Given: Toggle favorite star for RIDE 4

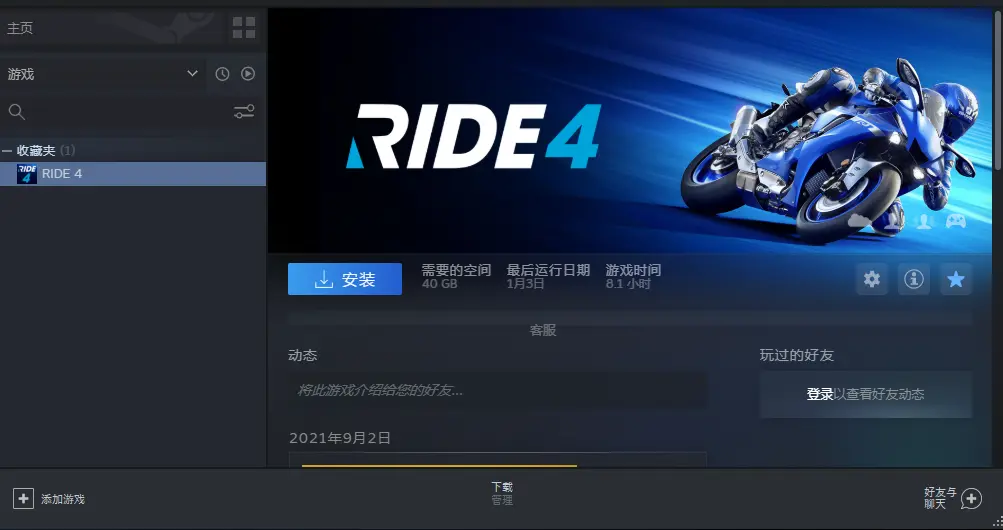Looking at the screenshot, I should point(956,279).
